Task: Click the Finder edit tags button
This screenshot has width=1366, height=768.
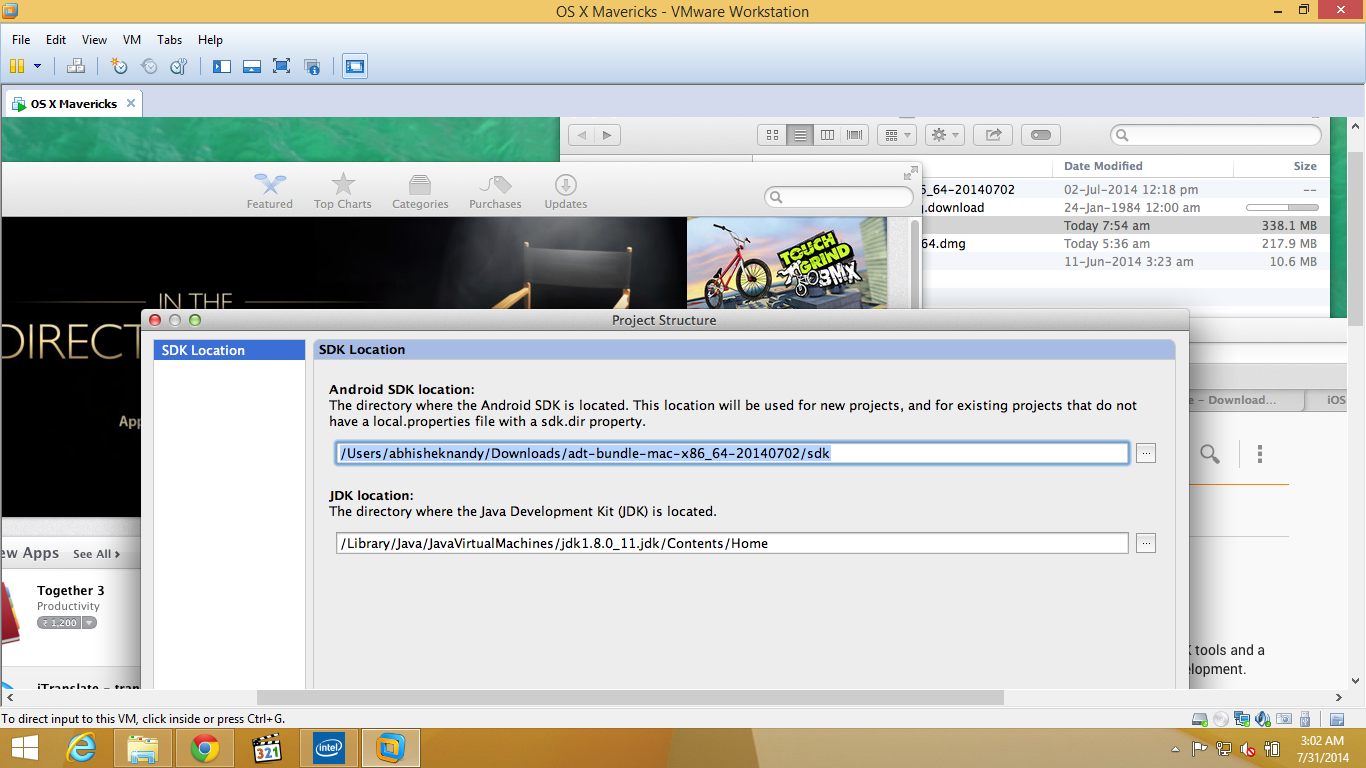Action: [1041, 135]
